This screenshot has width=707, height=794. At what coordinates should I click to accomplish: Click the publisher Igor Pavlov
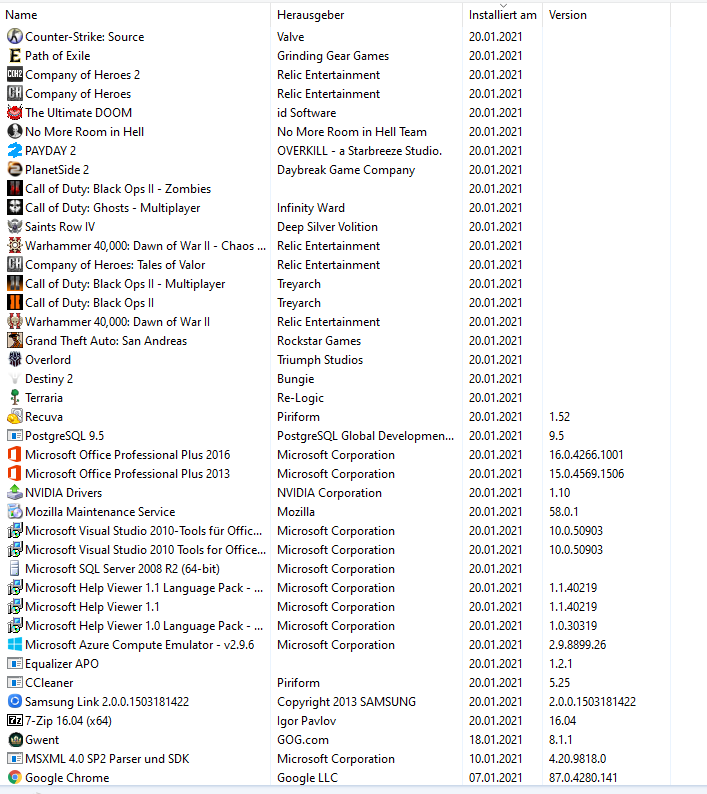[x=306, y=721]
